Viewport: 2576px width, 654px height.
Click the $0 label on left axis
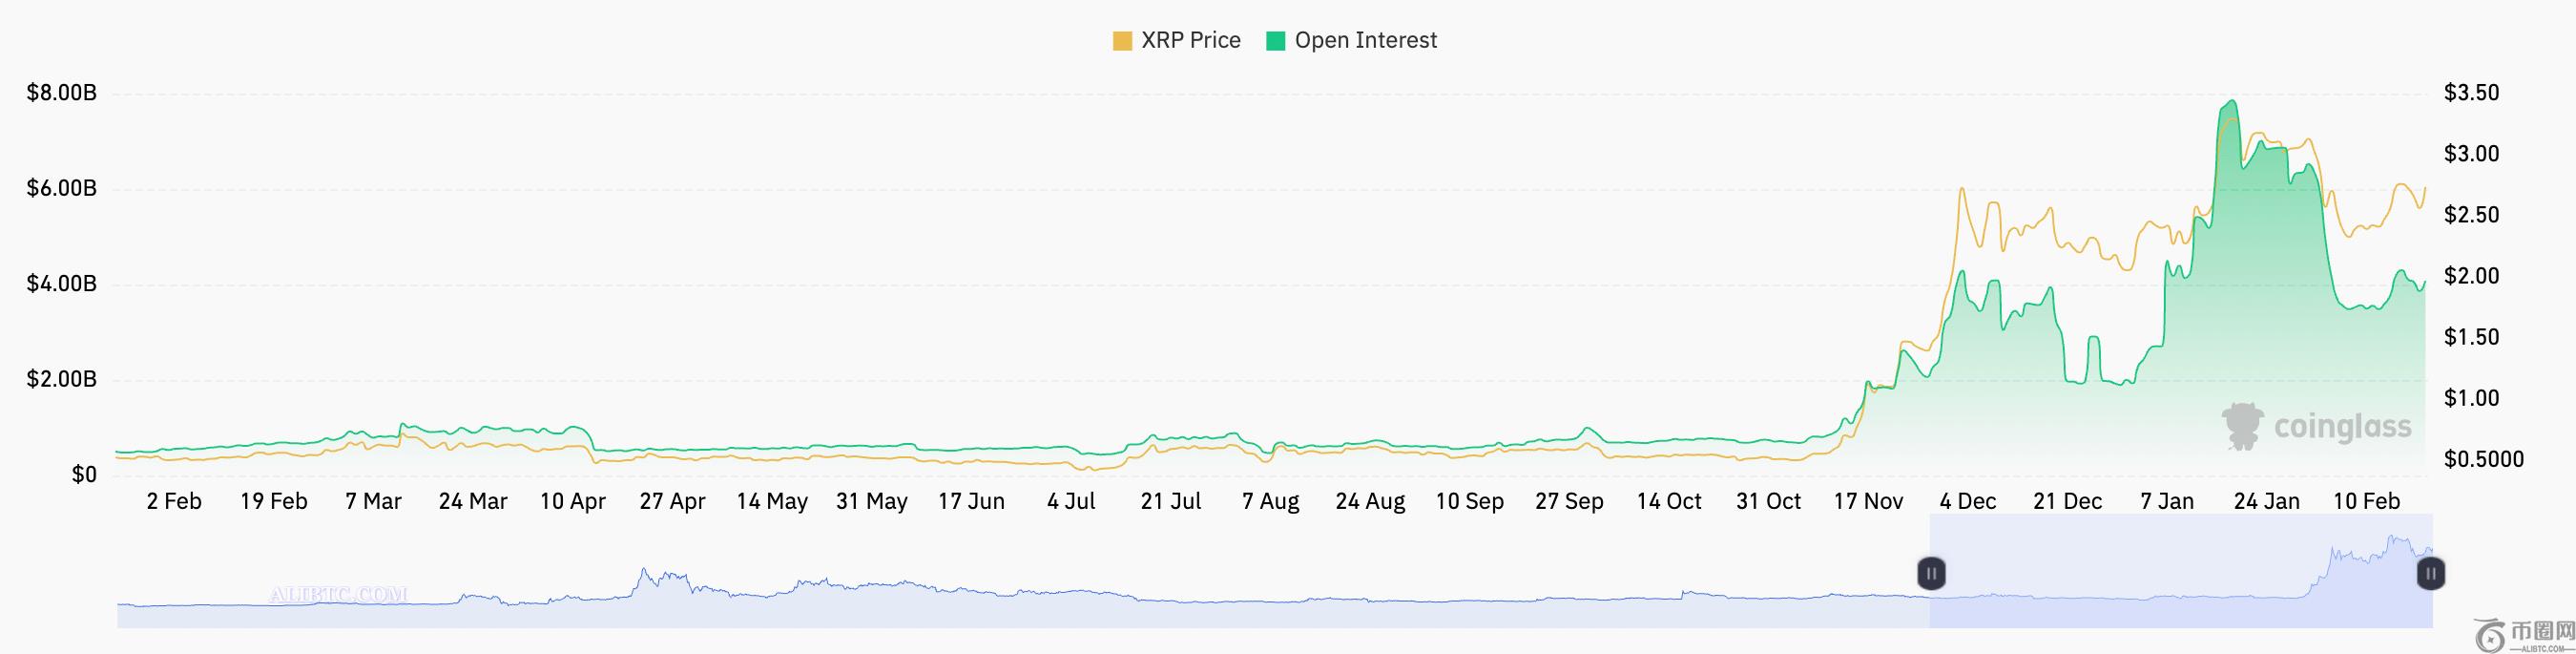(84, 475)
